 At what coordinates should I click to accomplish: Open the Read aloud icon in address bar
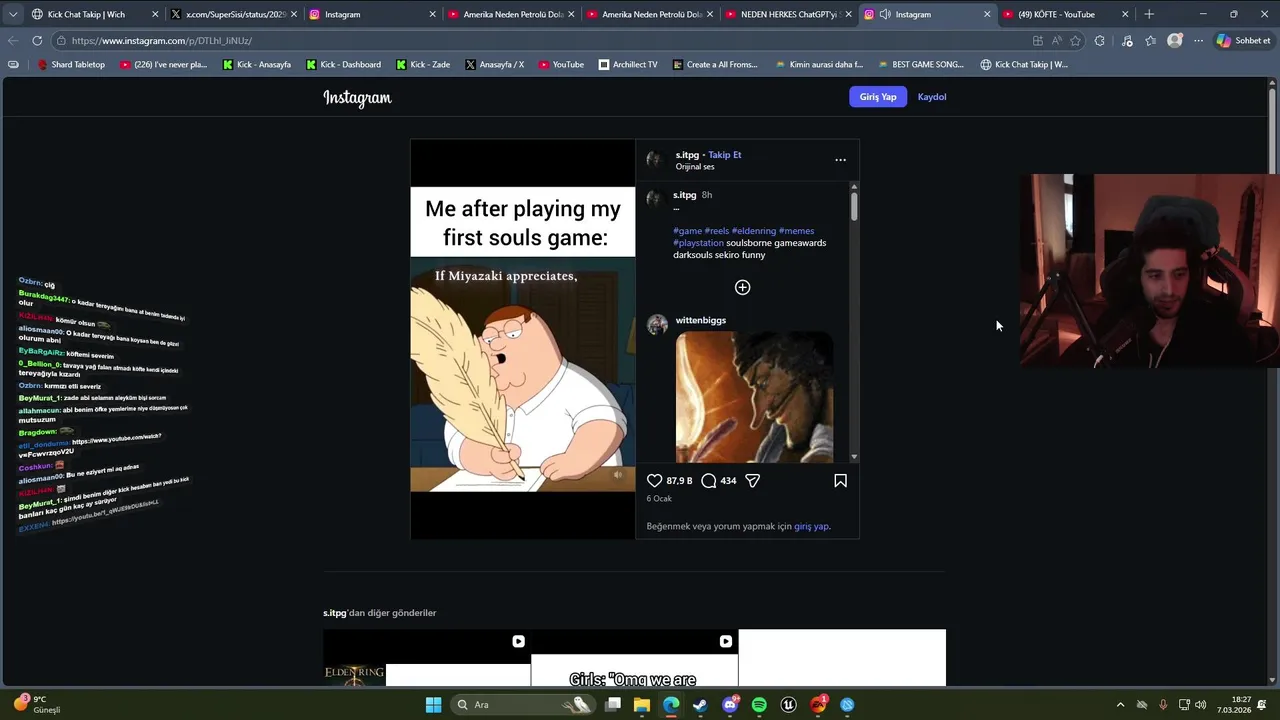pyautogui.click(x=1056, y=41)
